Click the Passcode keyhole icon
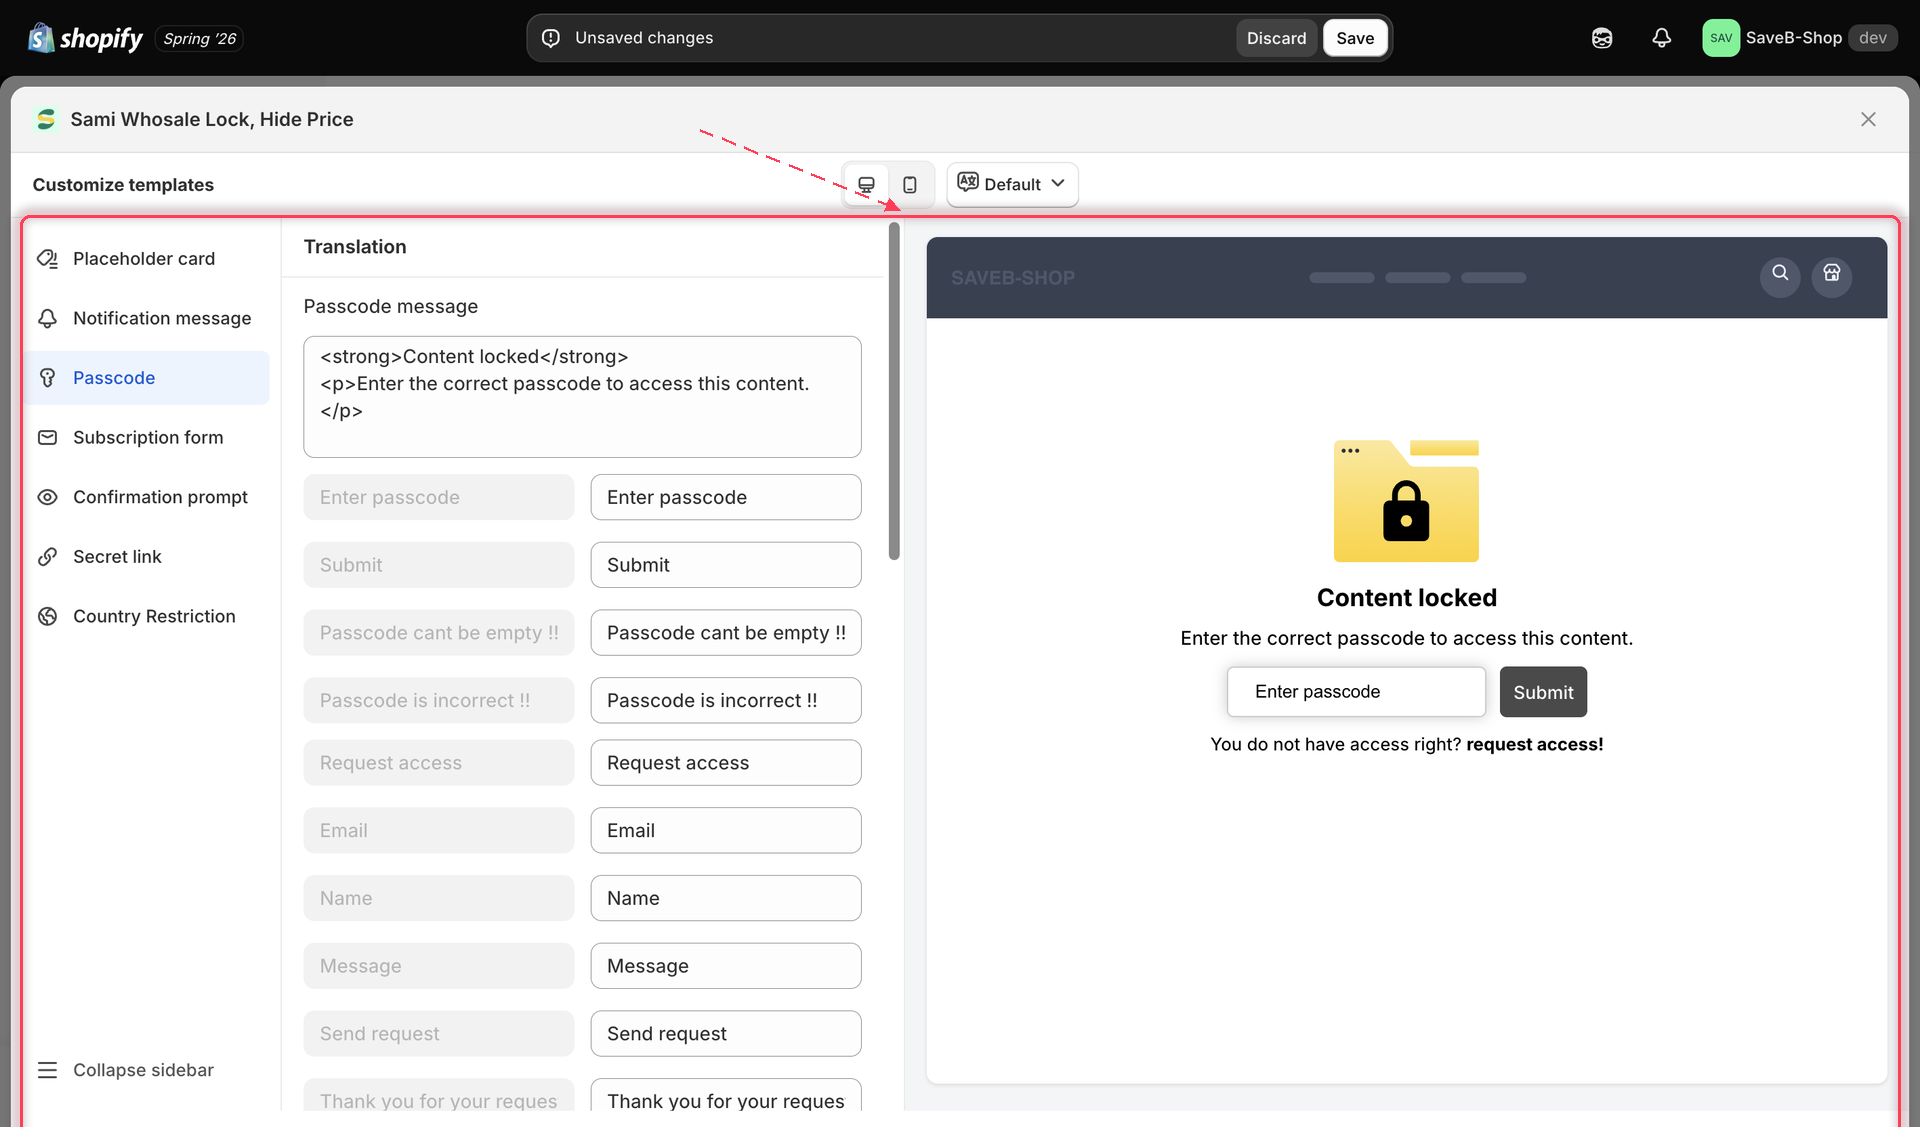1920x1127 pixels. (47, 378)
